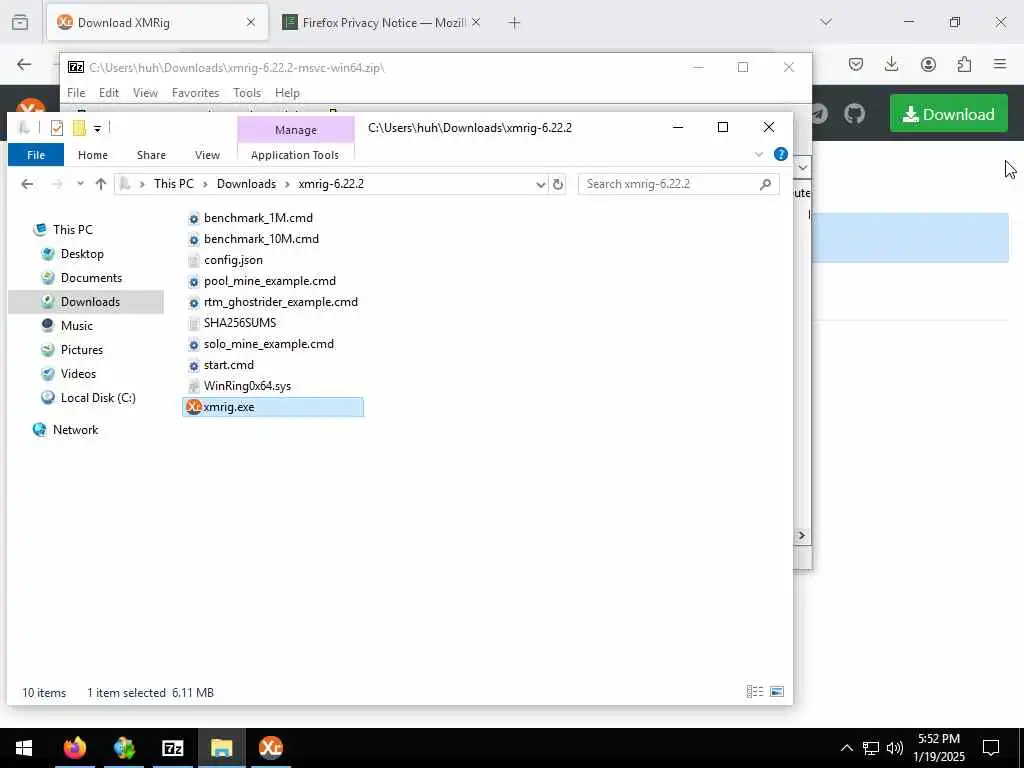Open new Firefox tab
Screen dimensions: 1024x768
point(515,23)
